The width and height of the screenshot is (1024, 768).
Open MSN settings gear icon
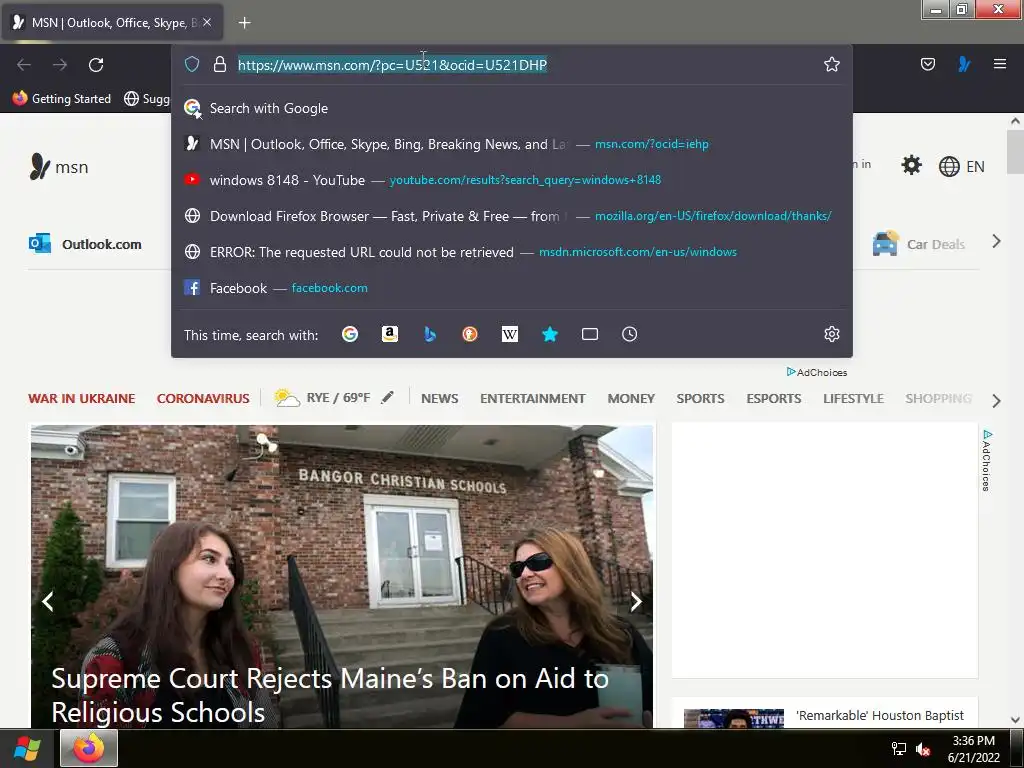(x=911, y=165)
